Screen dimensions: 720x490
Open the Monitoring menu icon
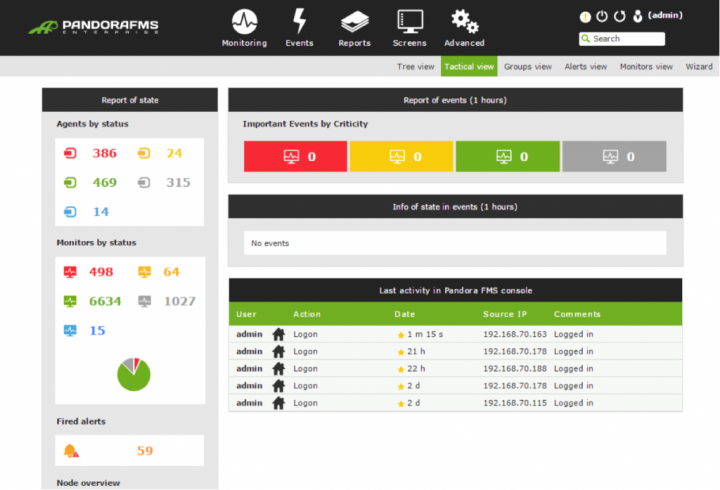[244, 22]
